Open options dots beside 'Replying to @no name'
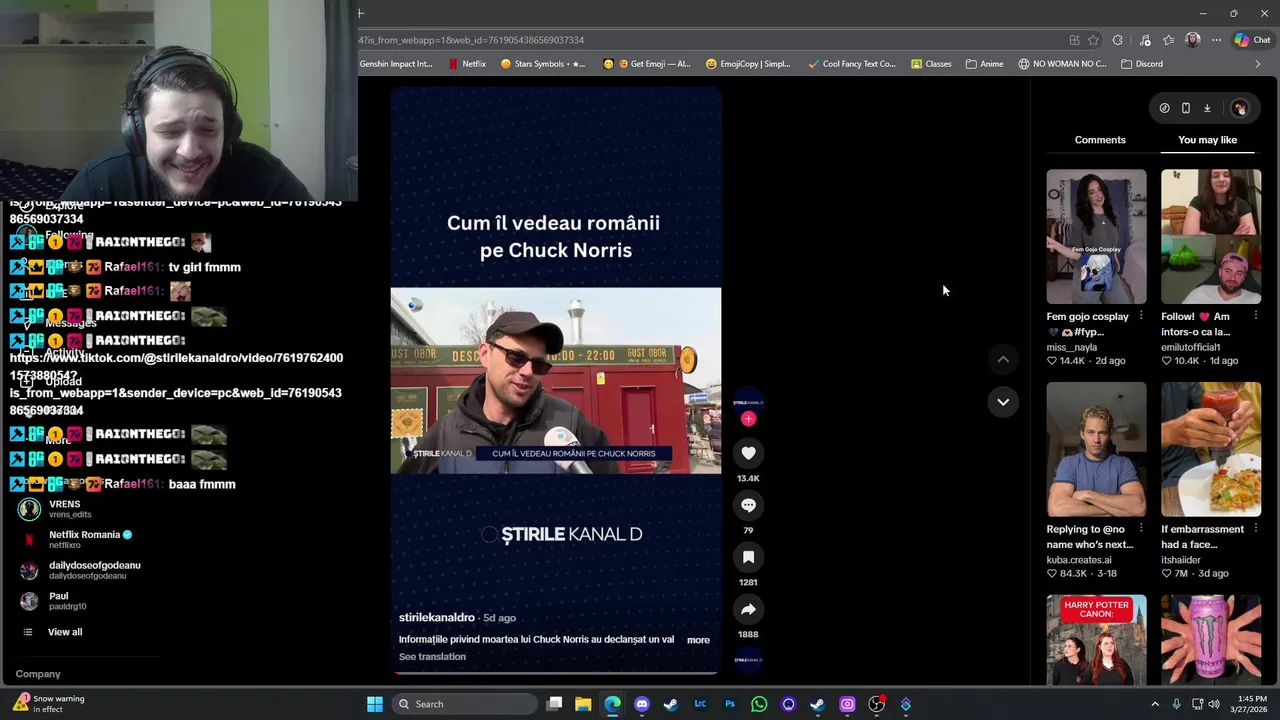 click(1141, 529)
